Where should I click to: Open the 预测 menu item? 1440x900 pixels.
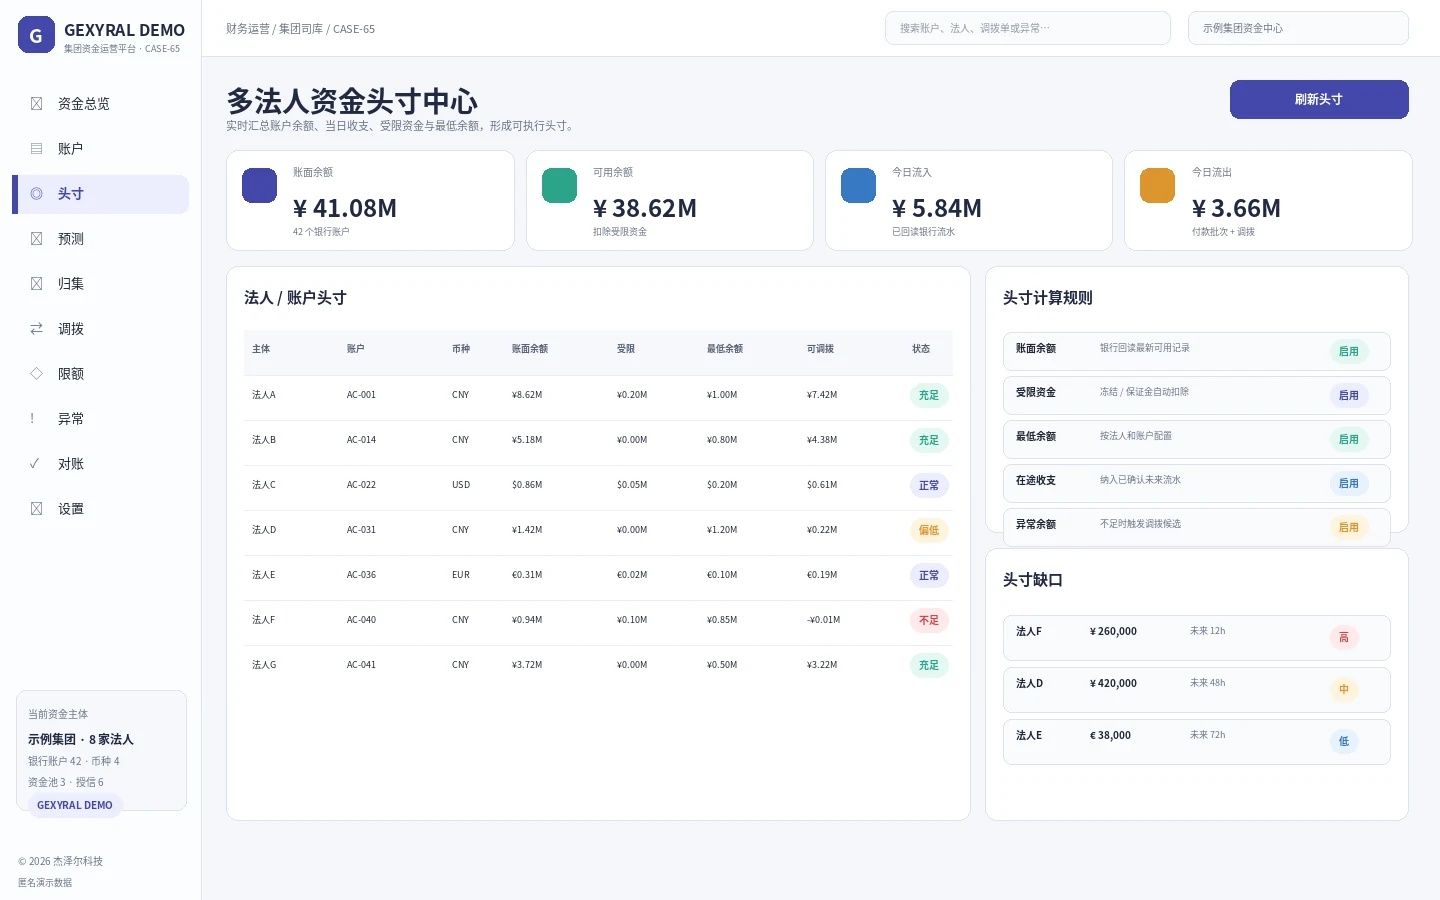[x=100, y=239]
